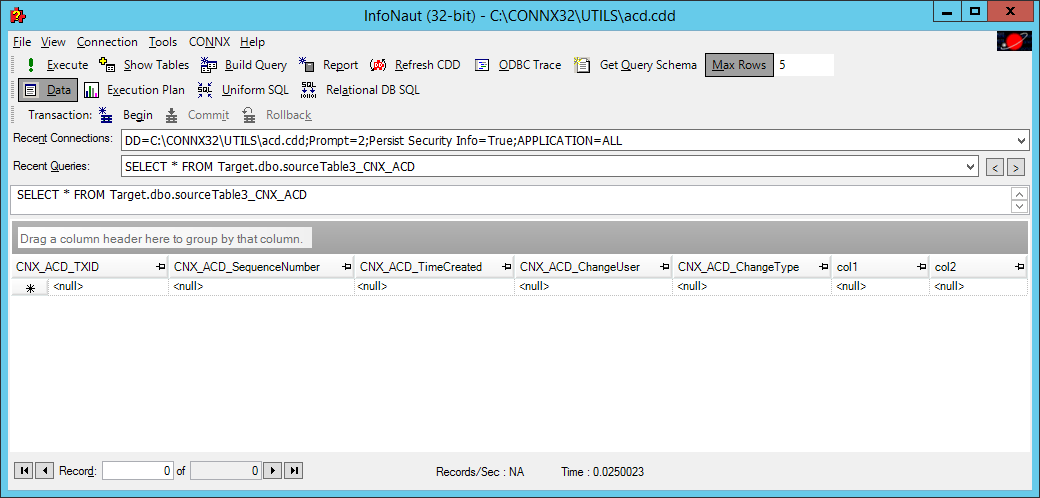
Task: Go to previous recent query
Action: point(995,167)
